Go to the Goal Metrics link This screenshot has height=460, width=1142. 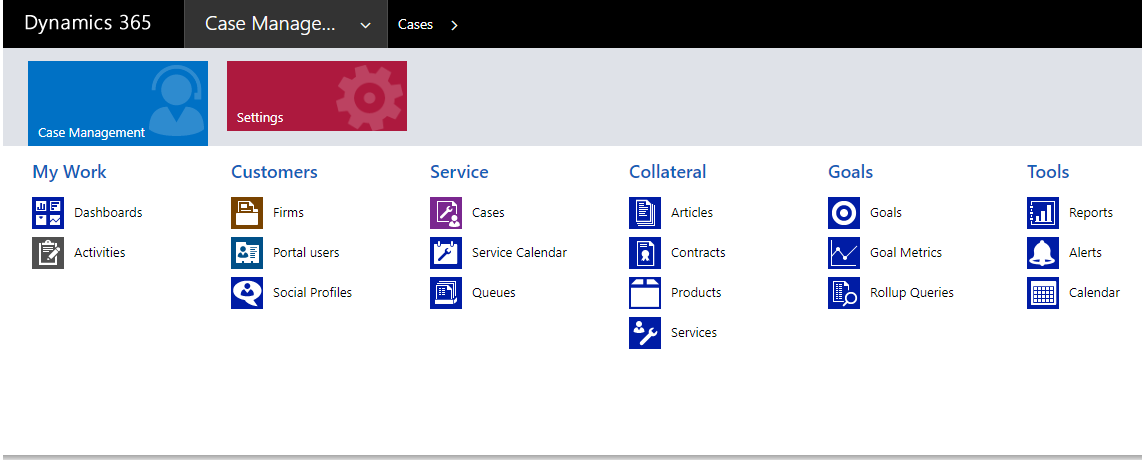pyautogui.click(x=906, y=253)
